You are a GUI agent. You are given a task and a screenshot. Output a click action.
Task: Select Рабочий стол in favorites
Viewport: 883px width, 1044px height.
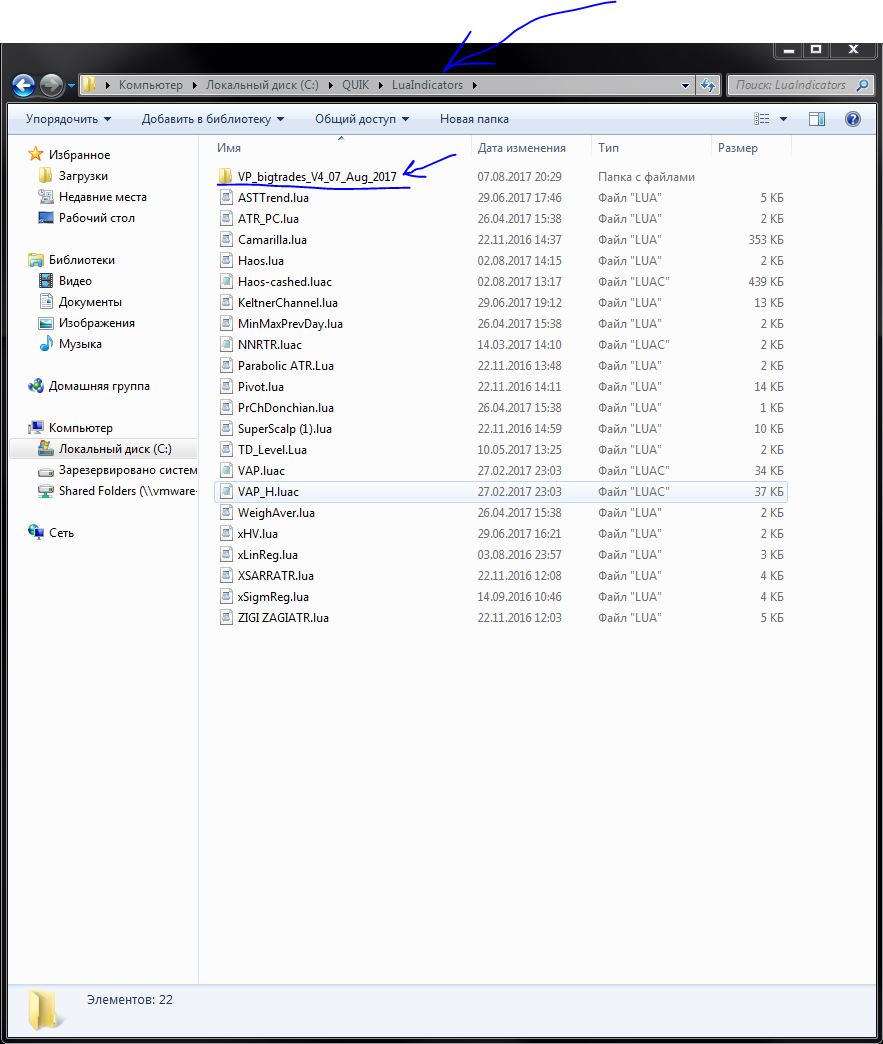pos(96,218)
